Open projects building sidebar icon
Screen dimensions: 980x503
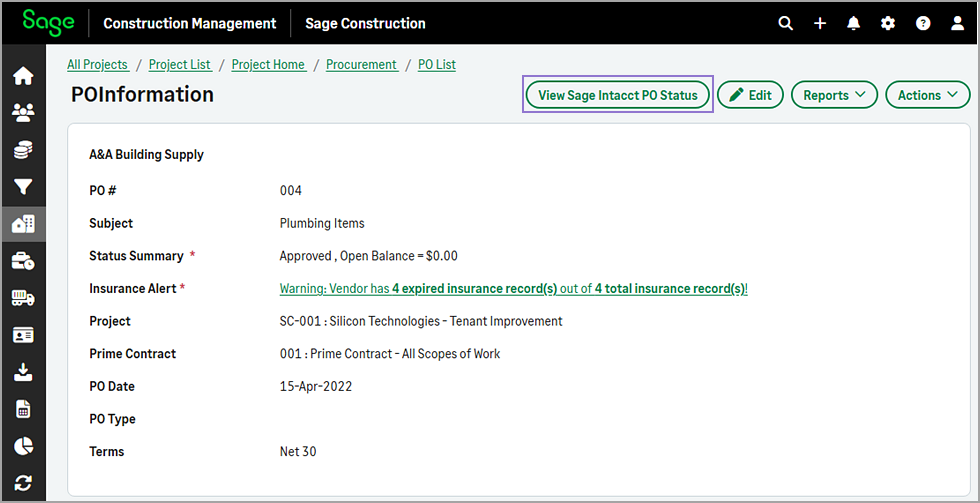pos(23,224)
